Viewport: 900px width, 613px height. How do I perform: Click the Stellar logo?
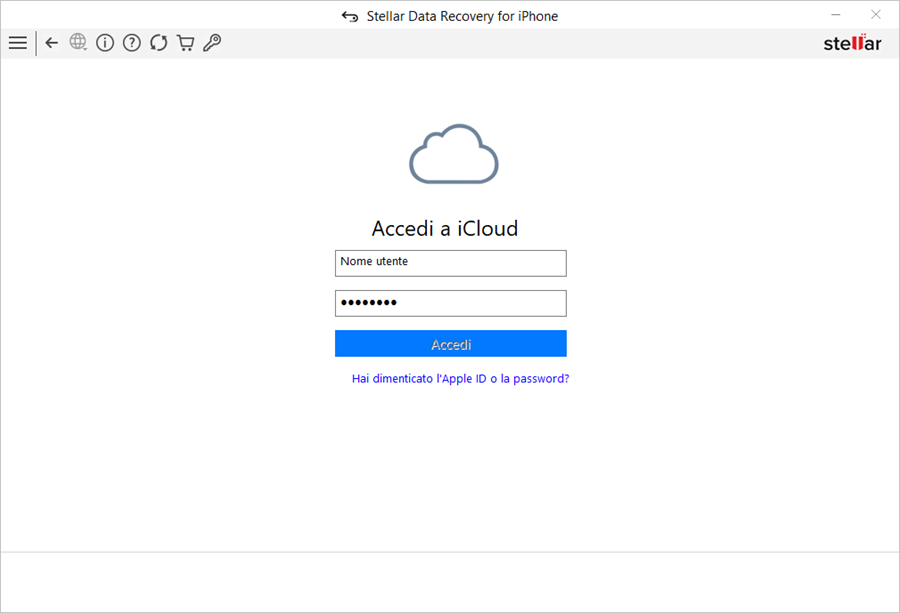tap(852, 43)
